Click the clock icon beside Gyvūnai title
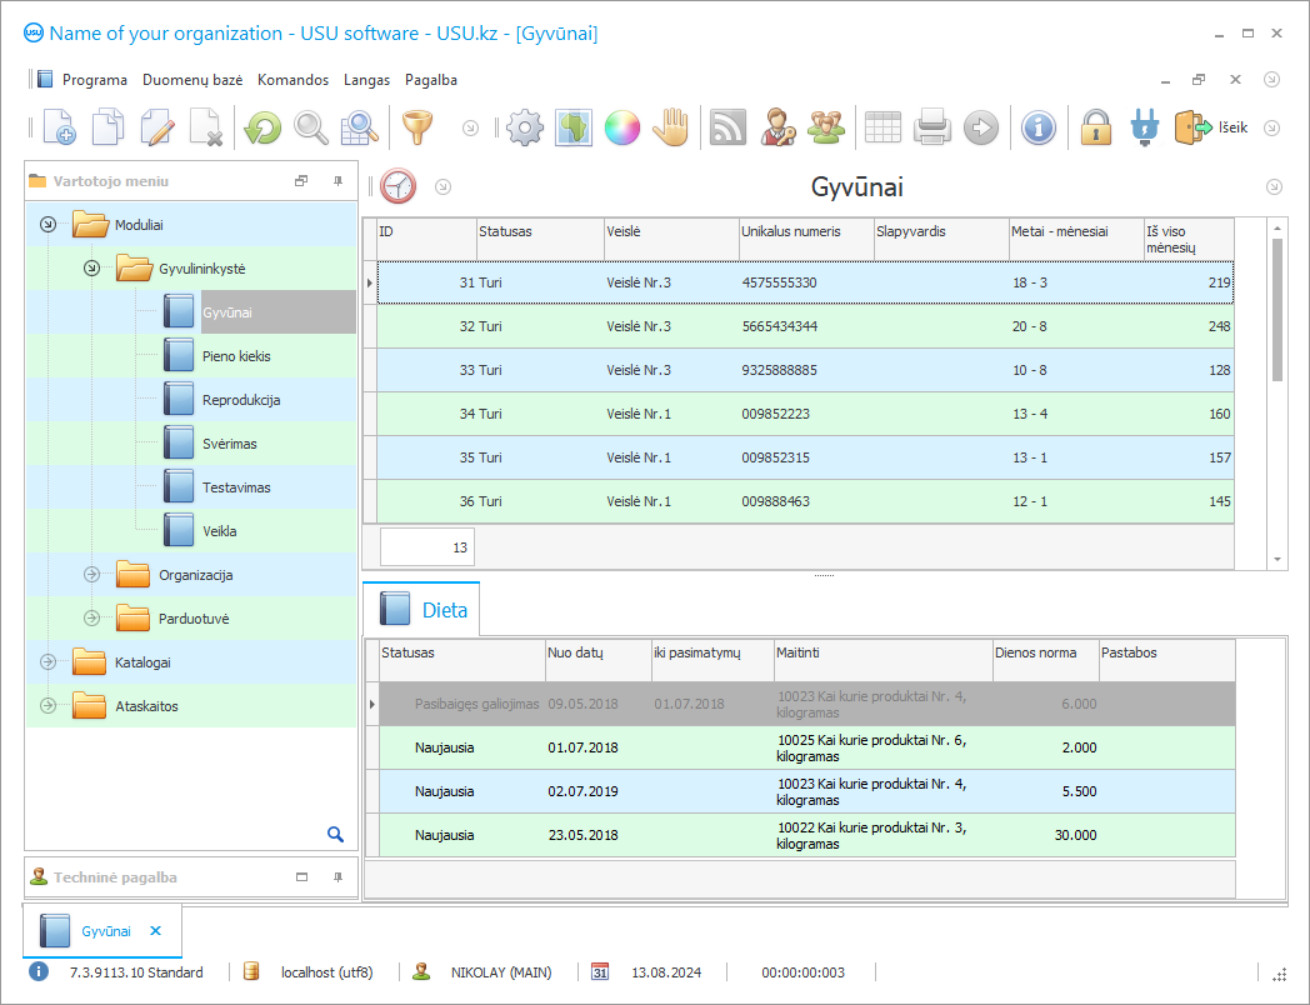The height and width of the screenshot is (1005, 1310). click(x=398, y=187)
